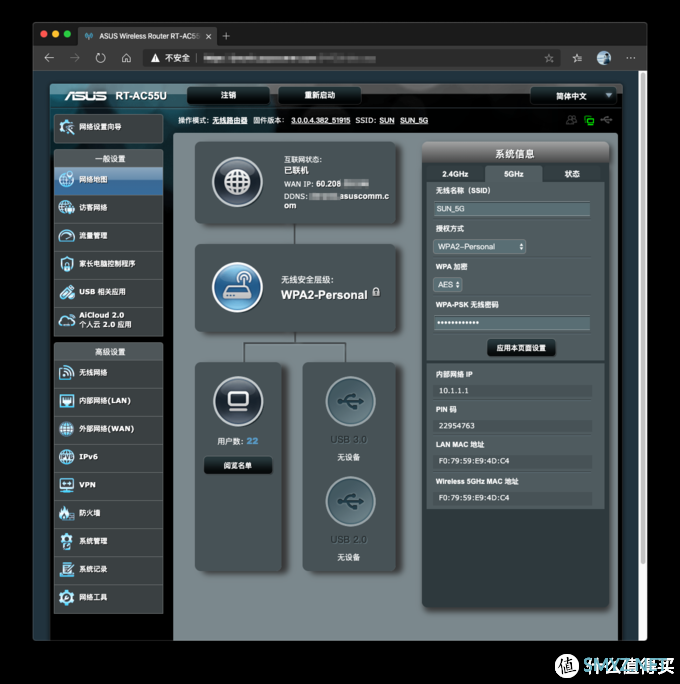Open 系统记录 system log
This screenshot has height=684, width=680.
click(x=109, y=569)
